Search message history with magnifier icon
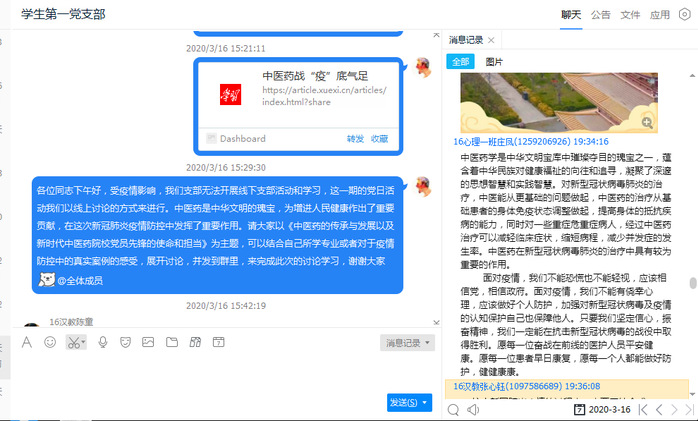698x421 pixels. (x=453, y=409)
